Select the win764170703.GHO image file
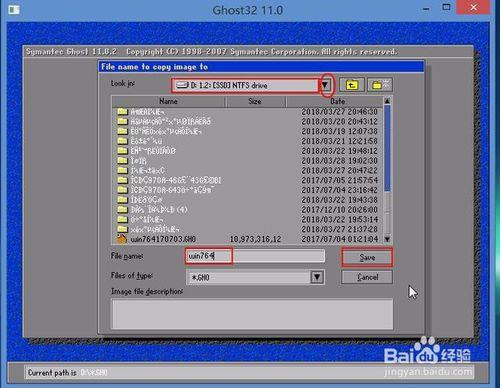502x388 pixels. click(247, 239)
